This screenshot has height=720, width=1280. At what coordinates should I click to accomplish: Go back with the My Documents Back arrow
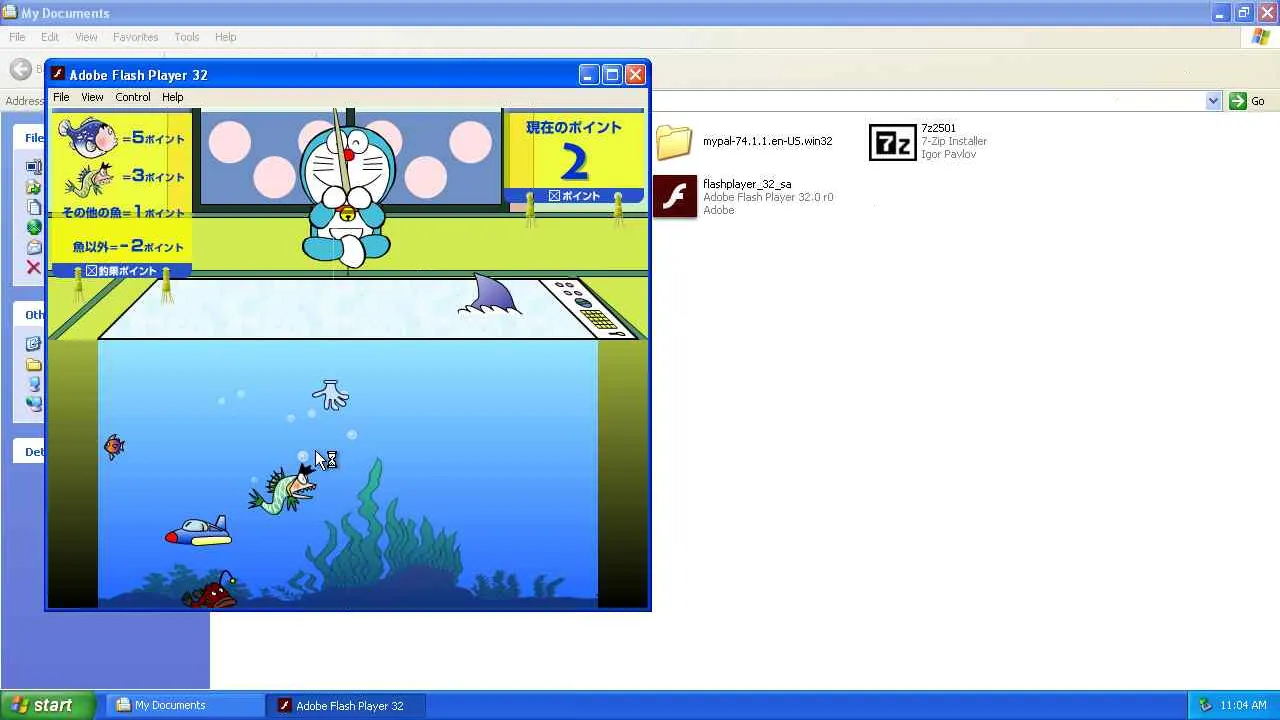20,69
